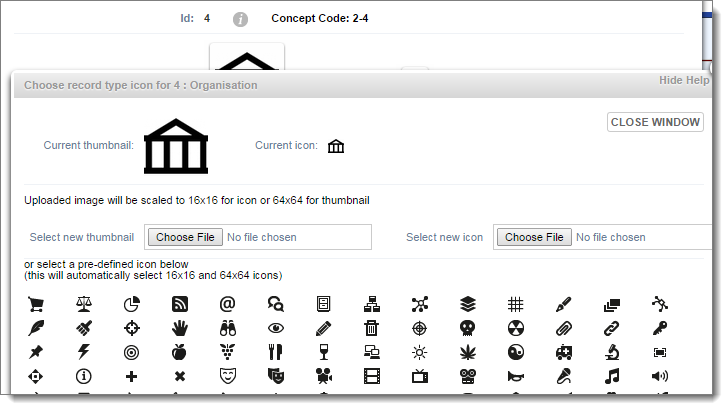Image resolution: width=728 pixels, height=410 pixels.
Task: Pick the @ symbol icon
Action: coord(228,305)
